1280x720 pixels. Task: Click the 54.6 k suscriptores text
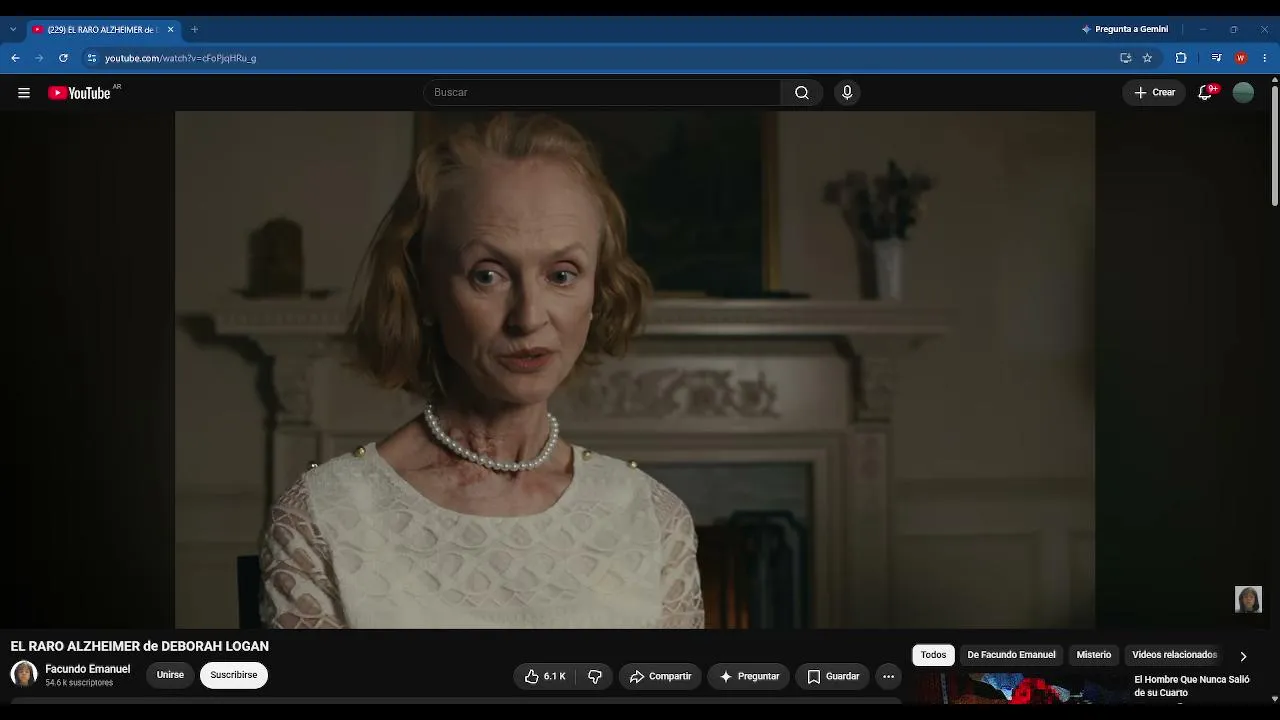coord(79,683)
